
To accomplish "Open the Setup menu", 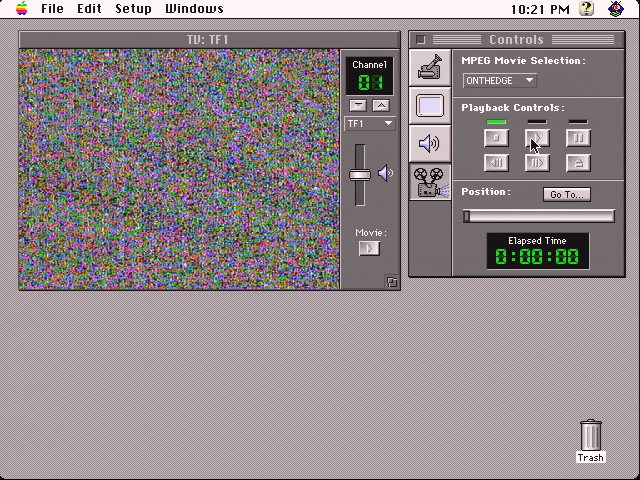I will click(133, 9).
